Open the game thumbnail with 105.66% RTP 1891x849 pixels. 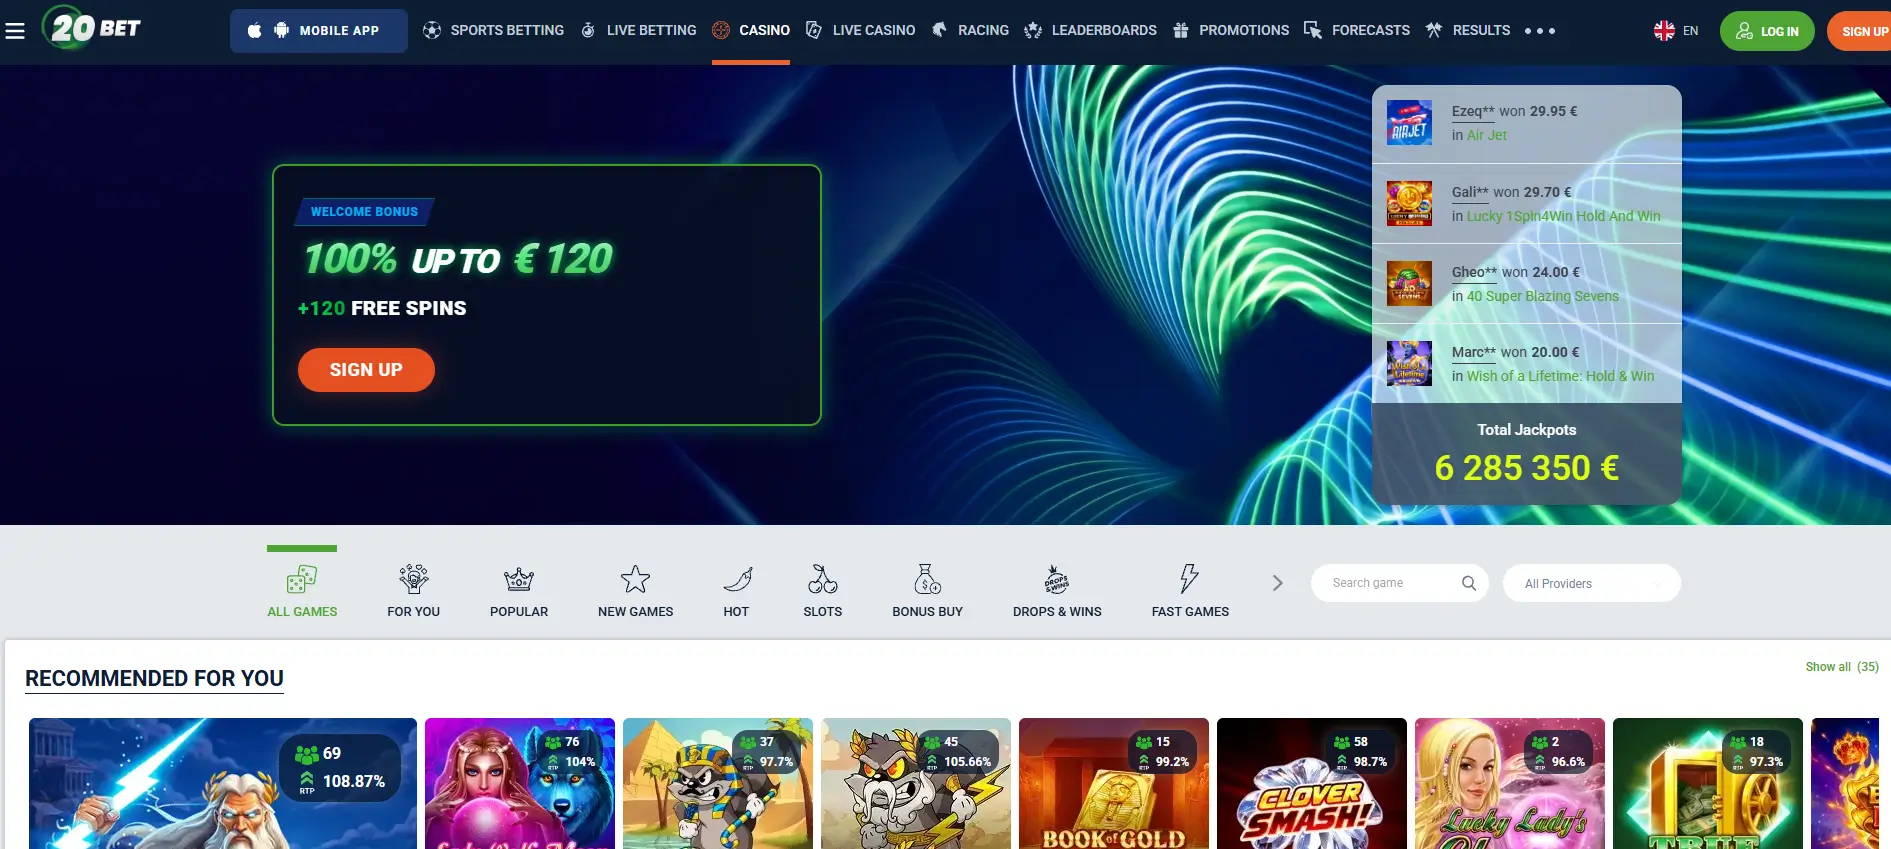pos(916,784)
